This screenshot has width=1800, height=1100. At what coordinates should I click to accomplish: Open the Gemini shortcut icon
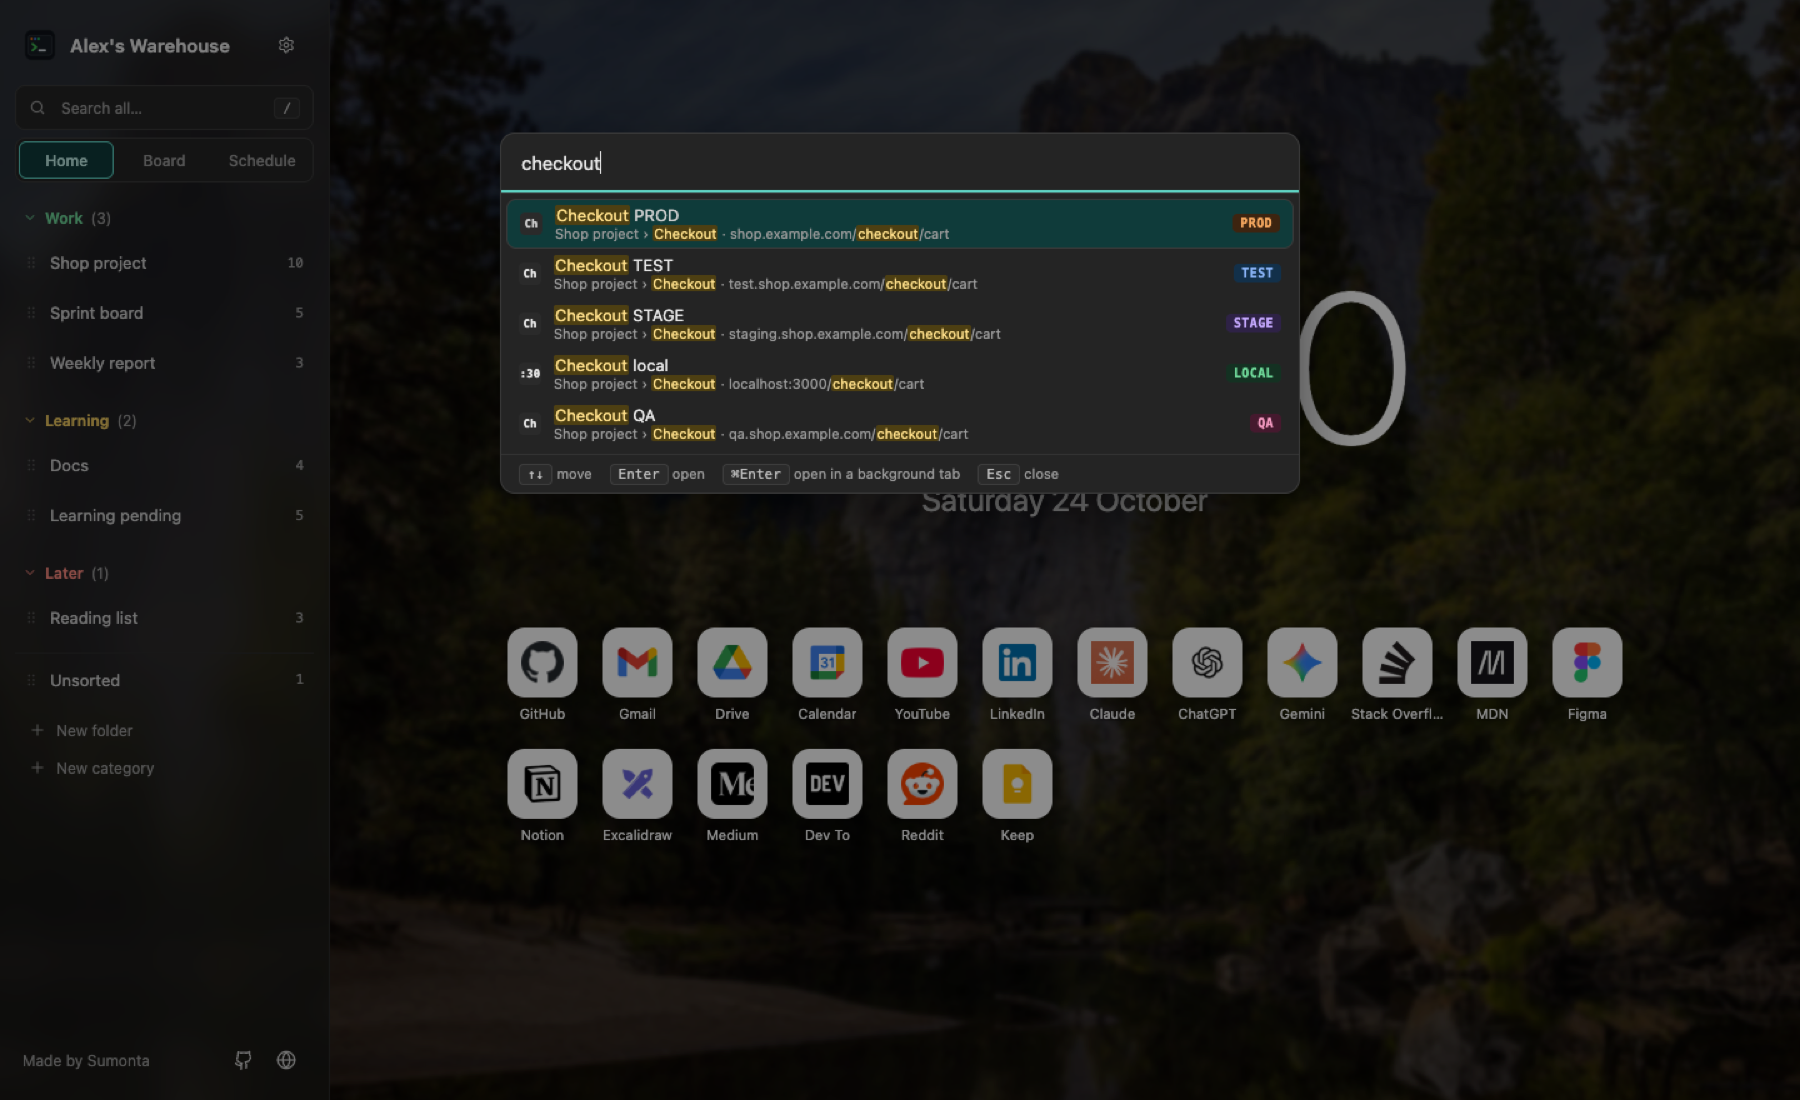[1302, 662]
